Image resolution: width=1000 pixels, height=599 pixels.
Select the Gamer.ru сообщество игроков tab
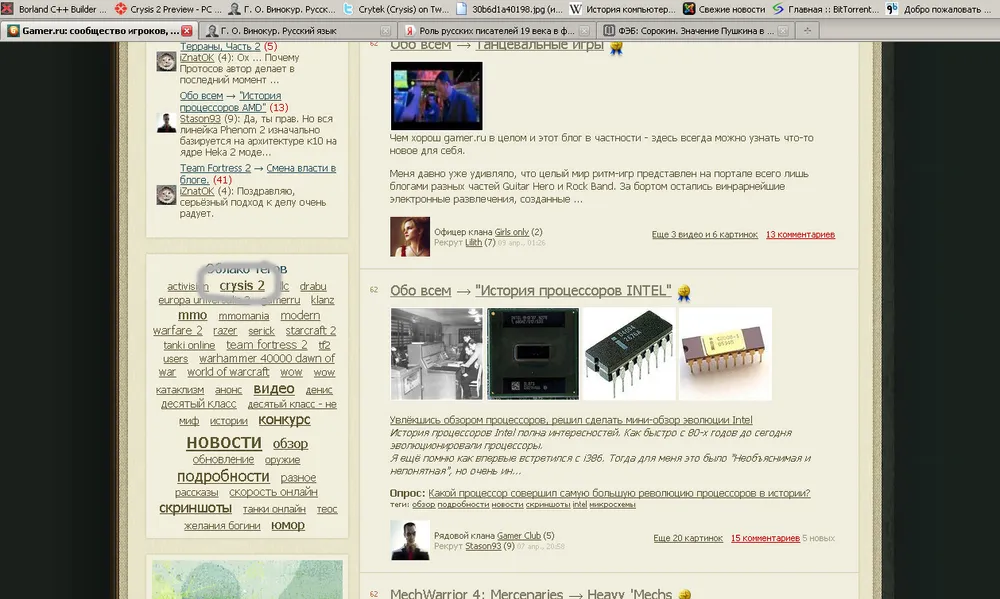[99, 31]
